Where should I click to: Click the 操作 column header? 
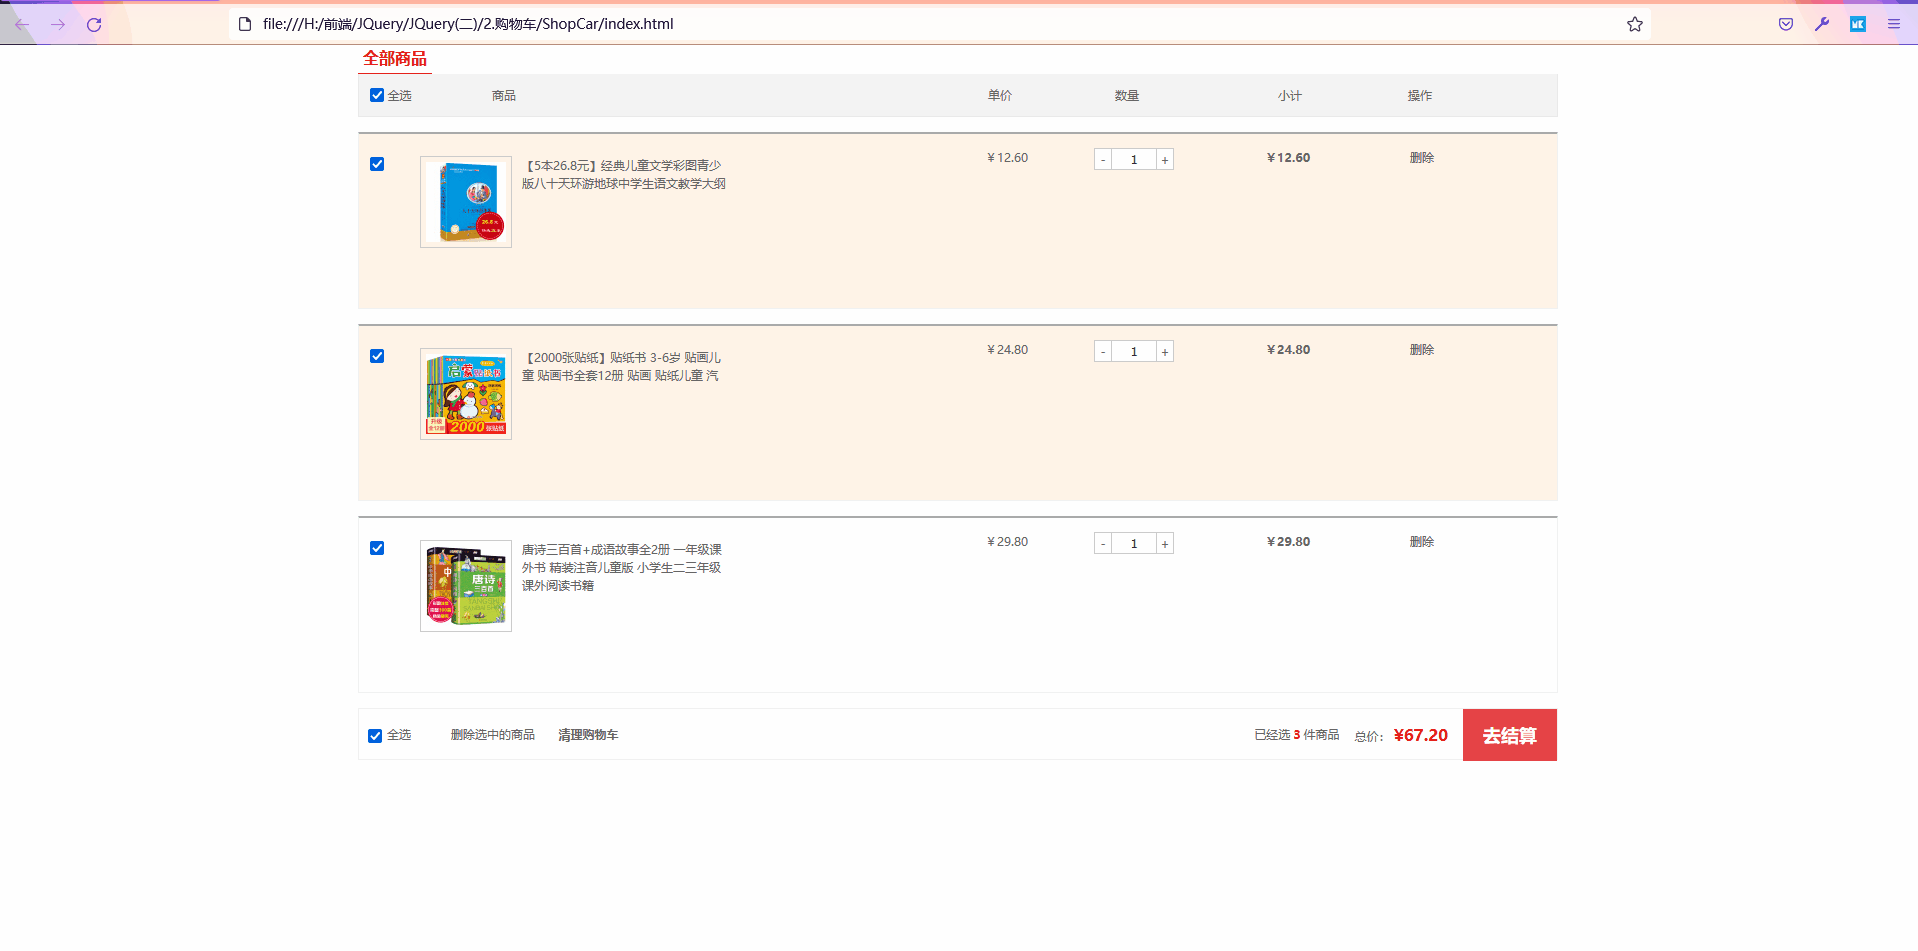(1420, 96)
